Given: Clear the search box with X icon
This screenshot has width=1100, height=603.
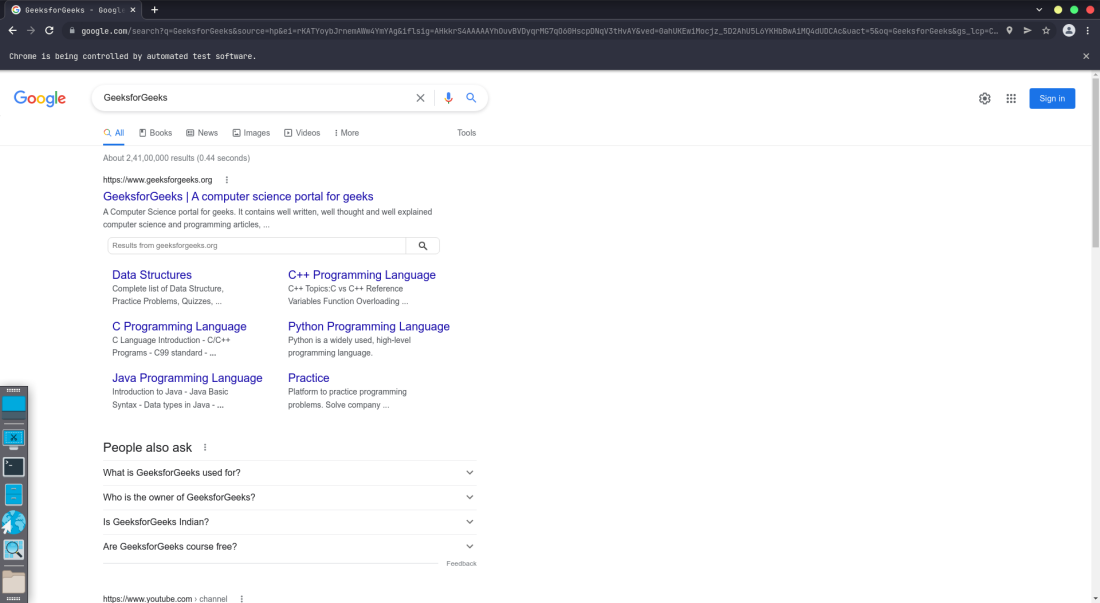Looking at the screenshot, I should pyautogui.click(x=420, y=98).
